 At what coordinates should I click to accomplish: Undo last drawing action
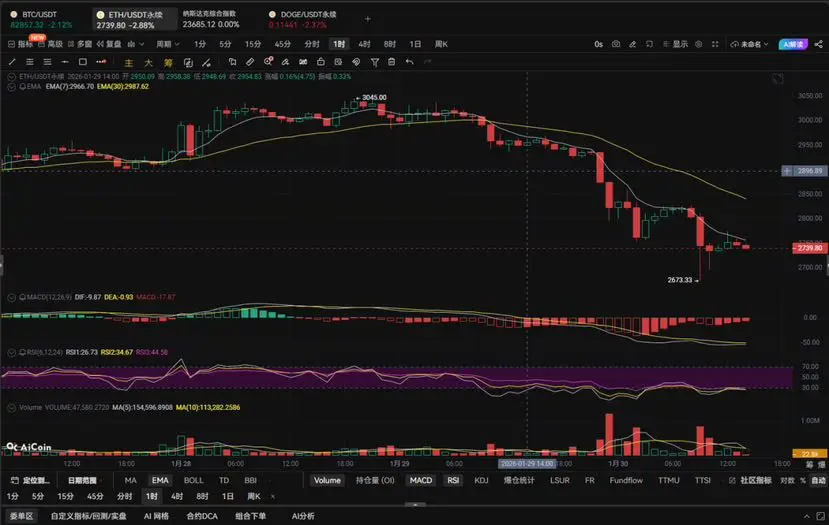click(x=409, y=62)
